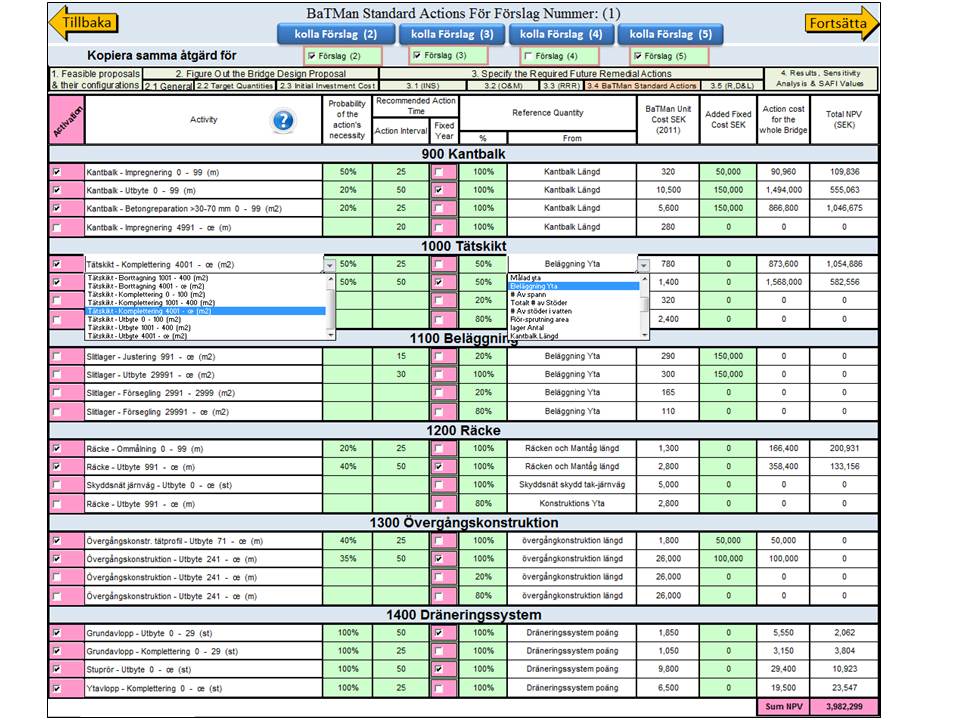The height and width of the screenshot is (720, 960).
Task: Open kolla Förslag (3)
Action: (x=452, y=34)
